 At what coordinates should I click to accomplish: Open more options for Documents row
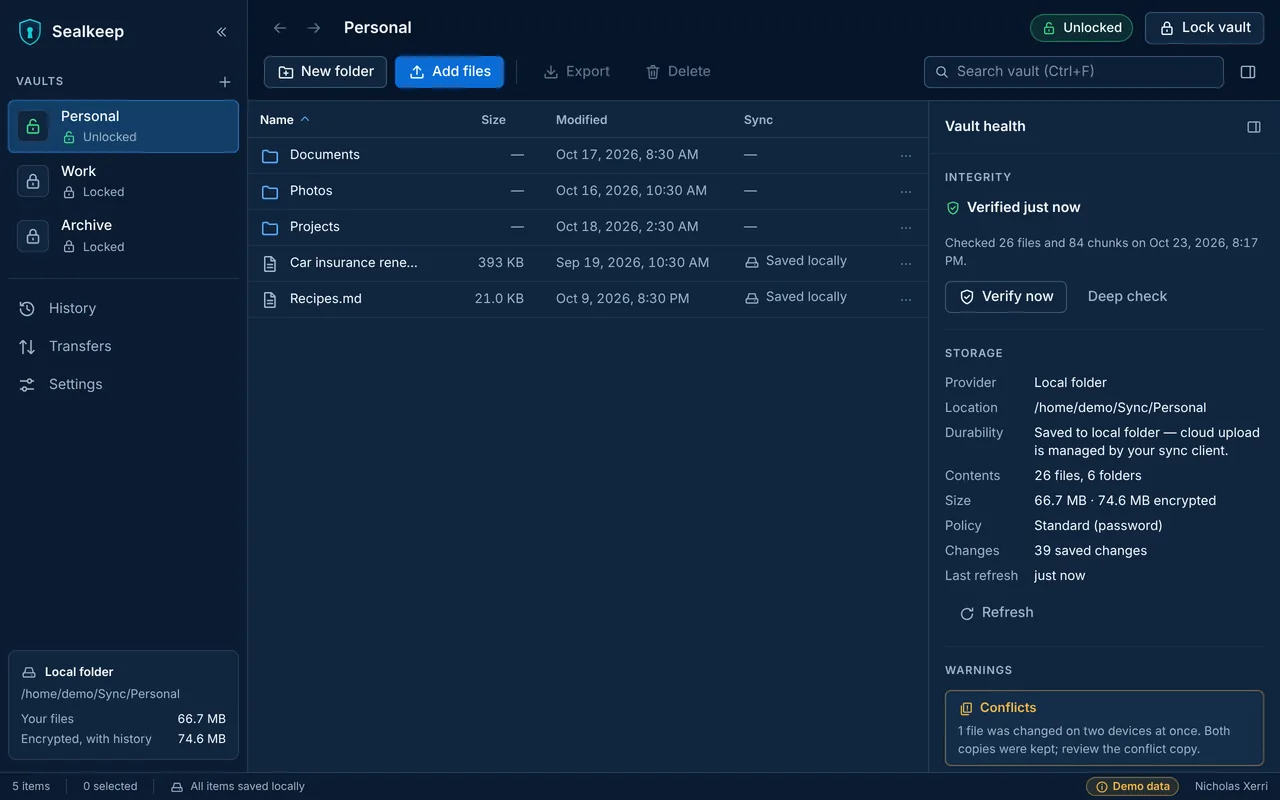(906, 156)
